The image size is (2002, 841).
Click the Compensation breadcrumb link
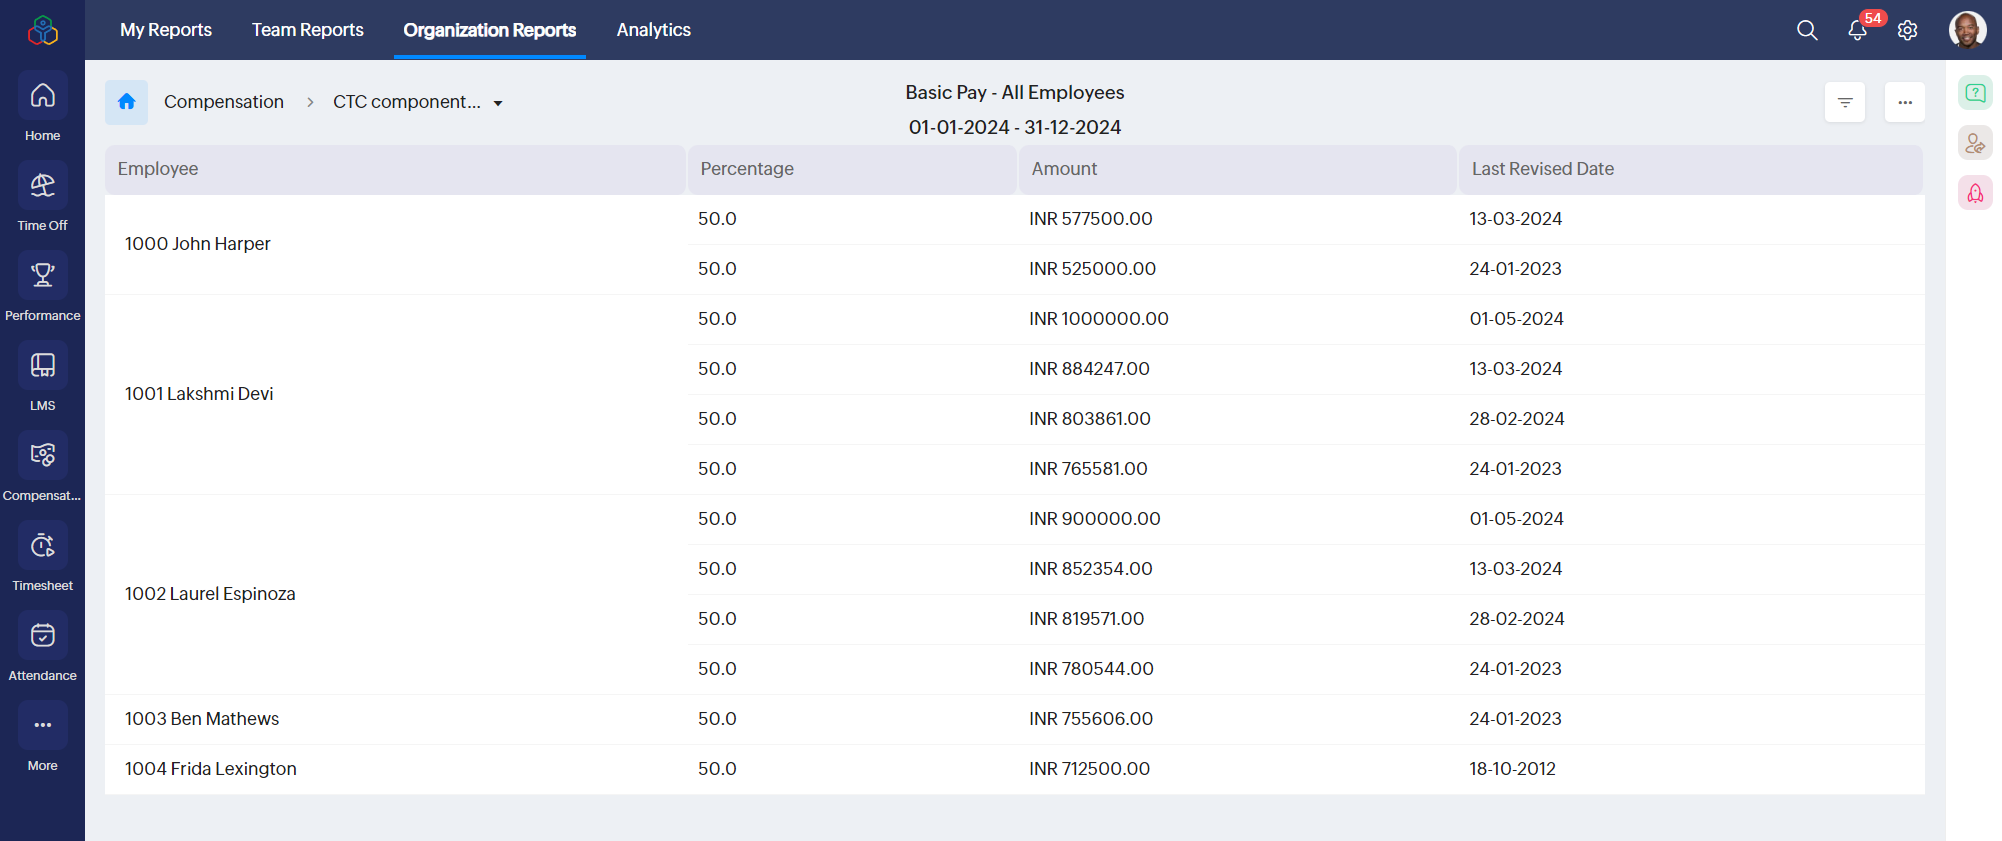[x=224, y=102]
